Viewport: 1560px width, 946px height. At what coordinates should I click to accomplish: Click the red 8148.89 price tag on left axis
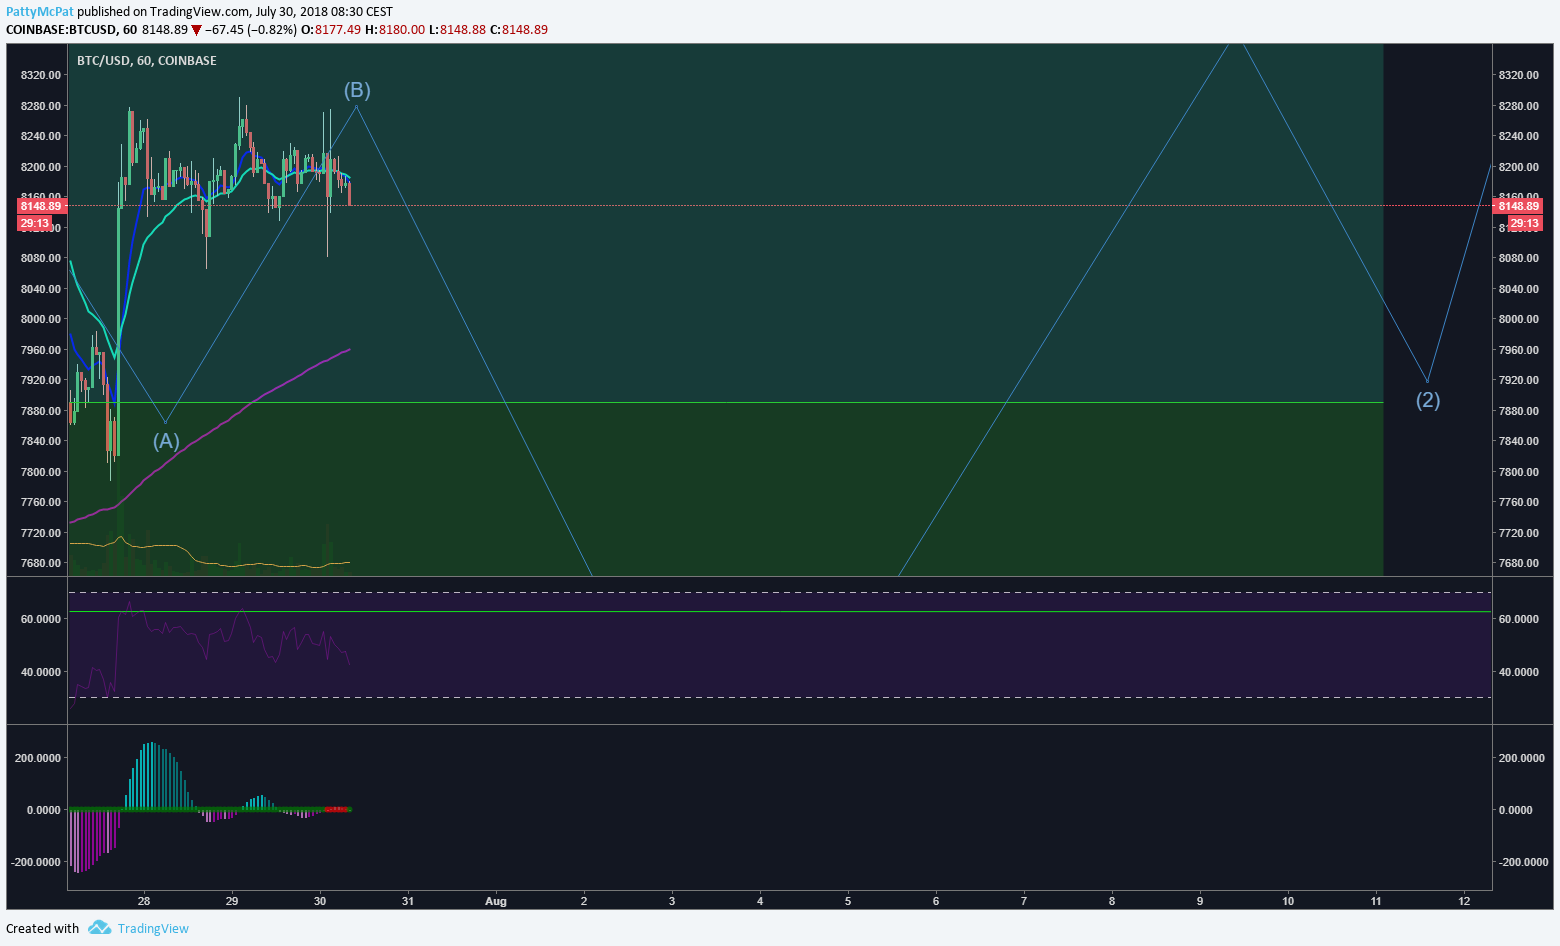(x=42, y=206)
